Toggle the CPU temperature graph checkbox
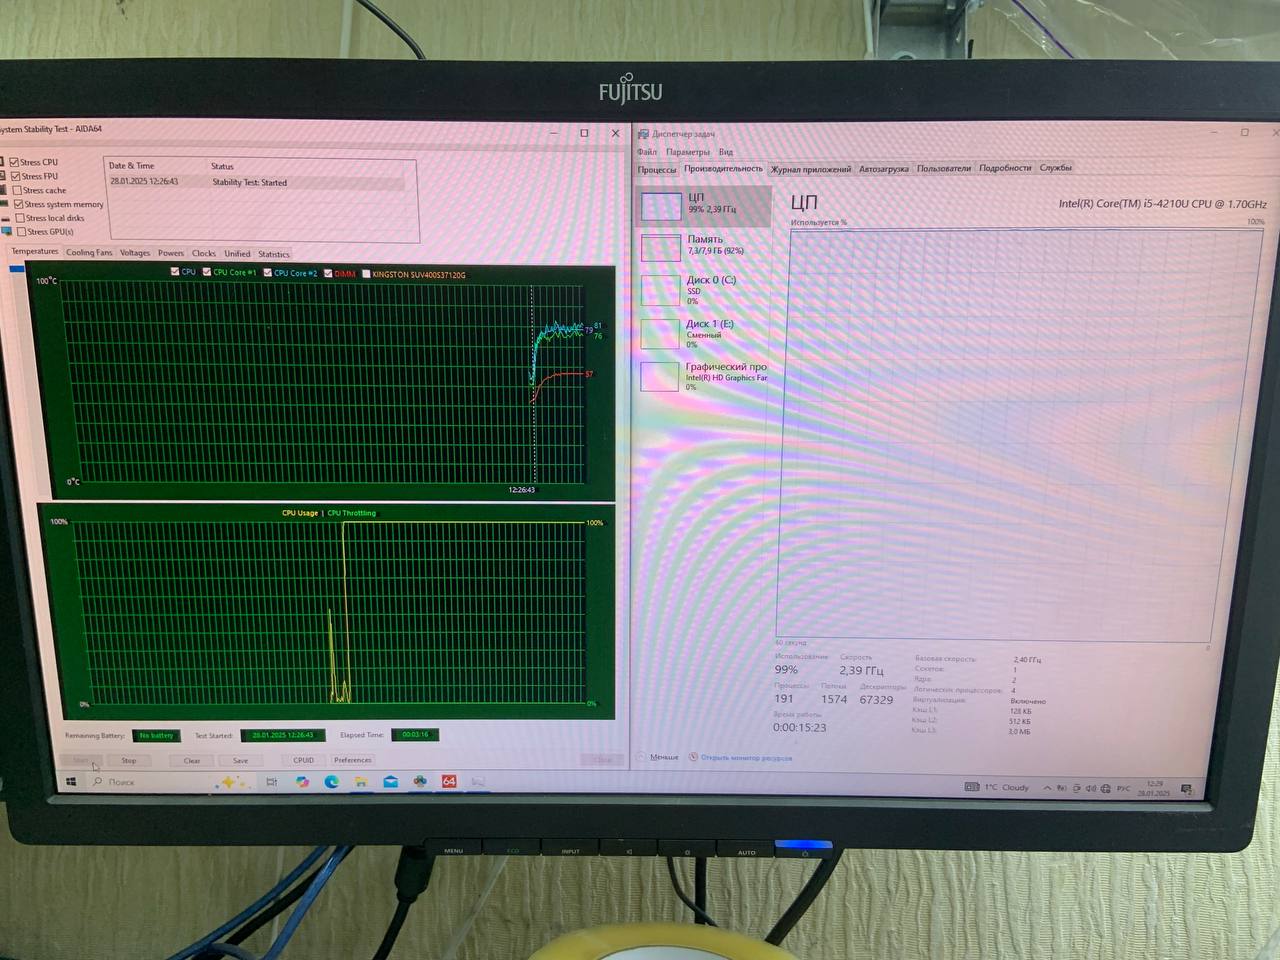Image resolution: width=1280 pixels, height=960 pixels. 175,271
